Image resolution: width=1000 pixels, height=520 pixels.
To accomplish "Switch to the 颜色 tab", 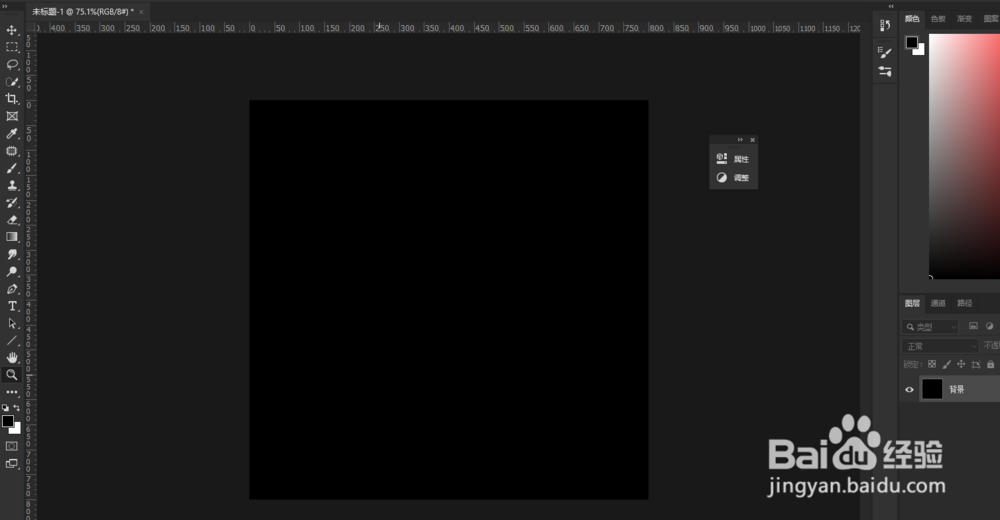I will [913, 19].
